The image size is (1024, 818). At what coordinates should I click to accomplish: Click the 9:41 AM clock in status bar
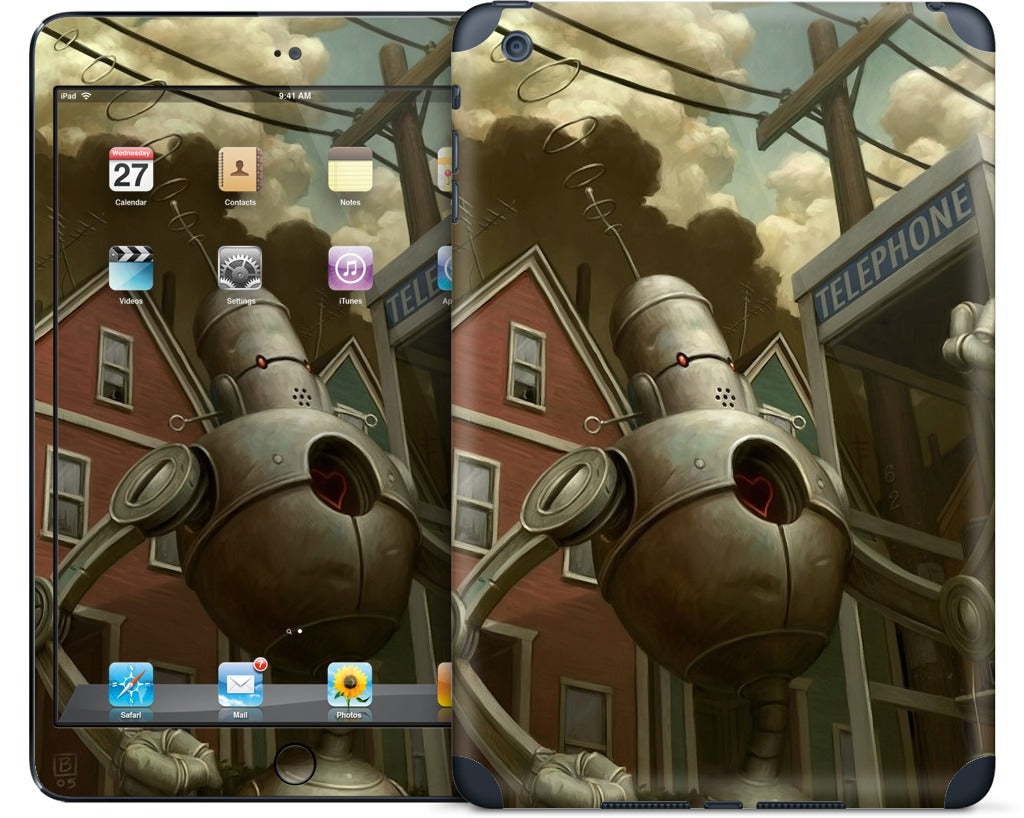pos(295,96)
